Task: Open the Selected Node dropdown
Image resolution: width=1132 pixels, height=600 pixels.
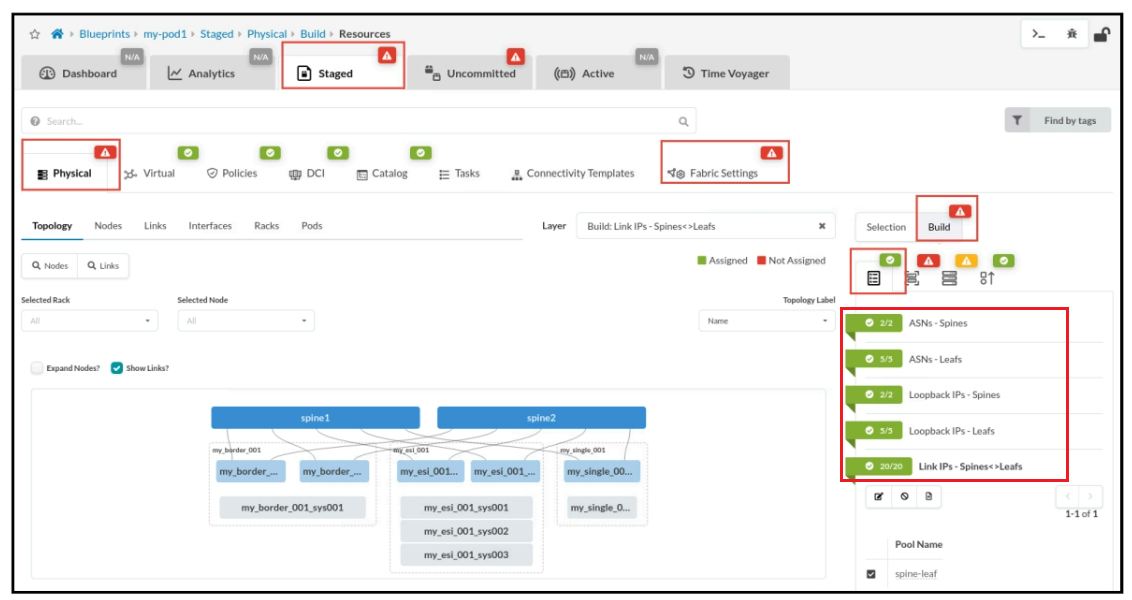Action: (x=245, y=321)
